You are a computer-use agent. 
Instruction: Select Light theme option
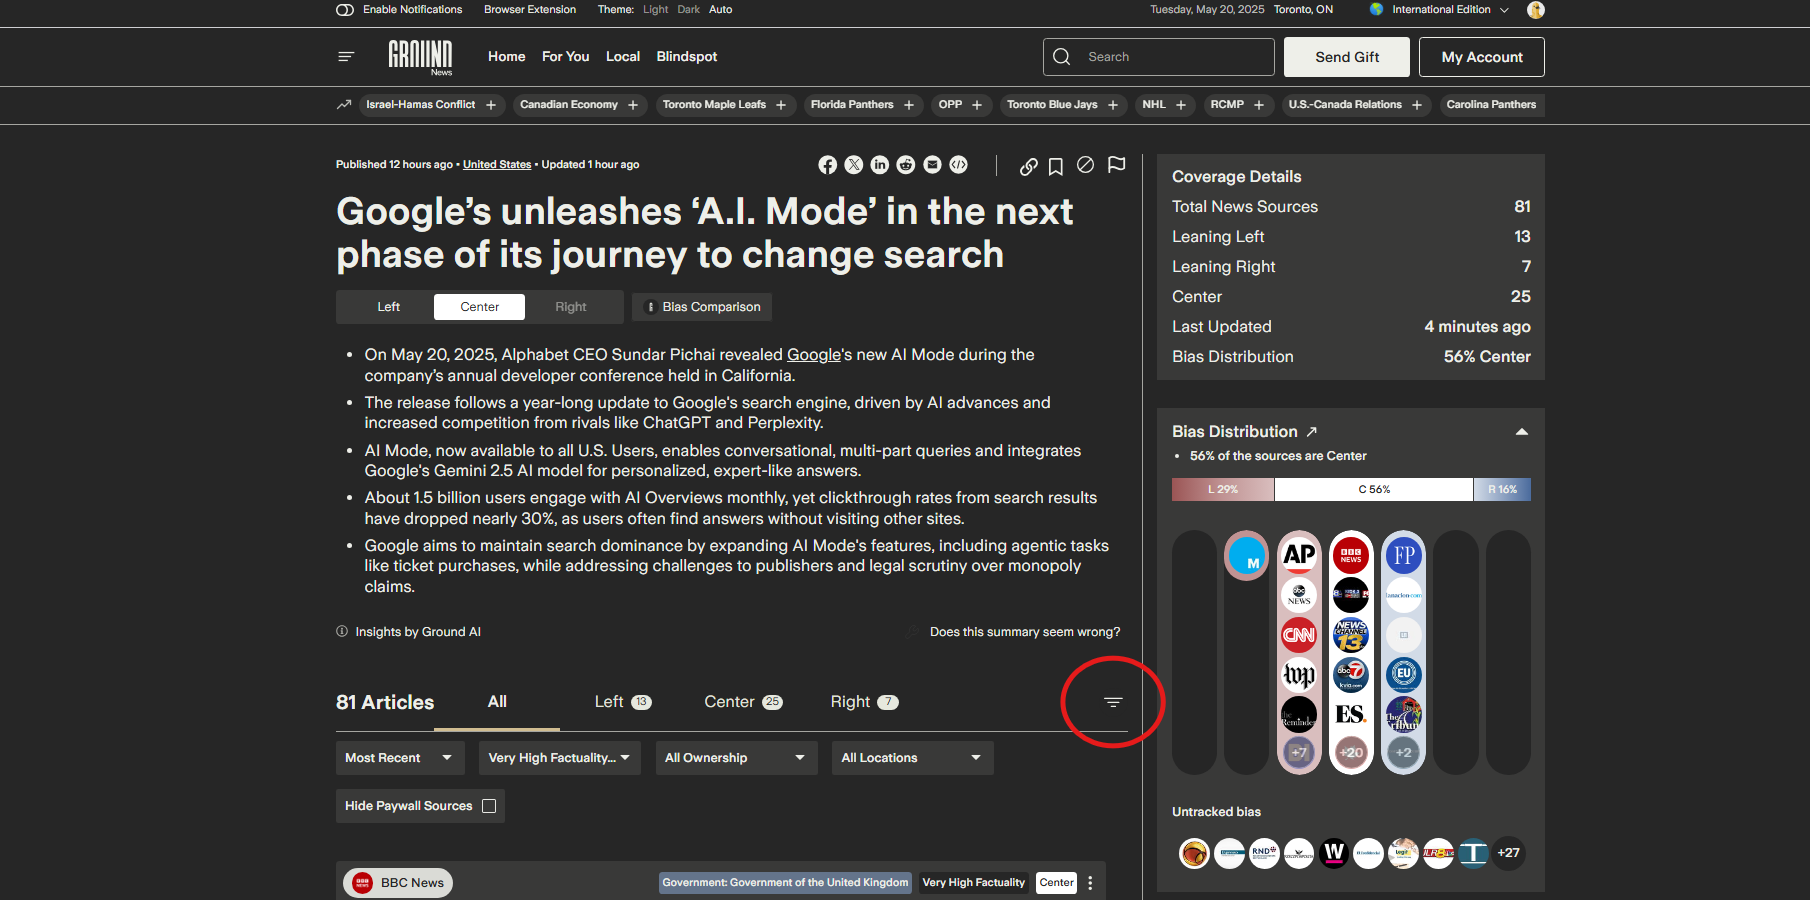coord(656,10)
